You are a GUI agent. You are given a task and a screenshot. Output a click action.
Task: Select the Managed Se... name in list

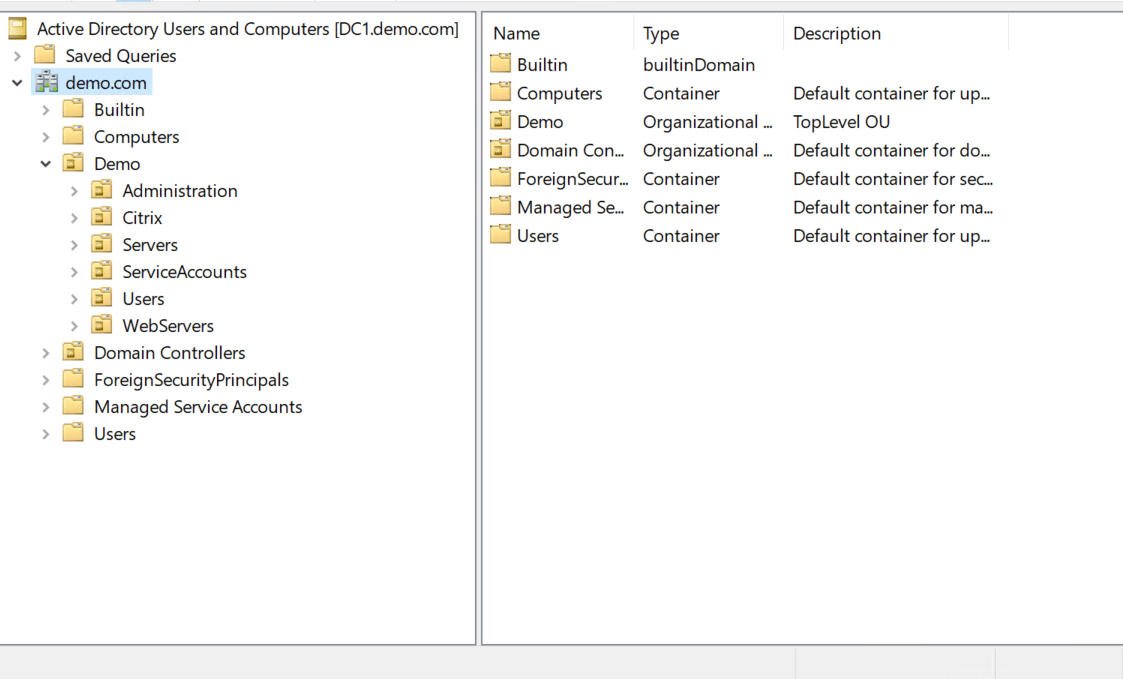pyautogui.click(x=570, y=208)
